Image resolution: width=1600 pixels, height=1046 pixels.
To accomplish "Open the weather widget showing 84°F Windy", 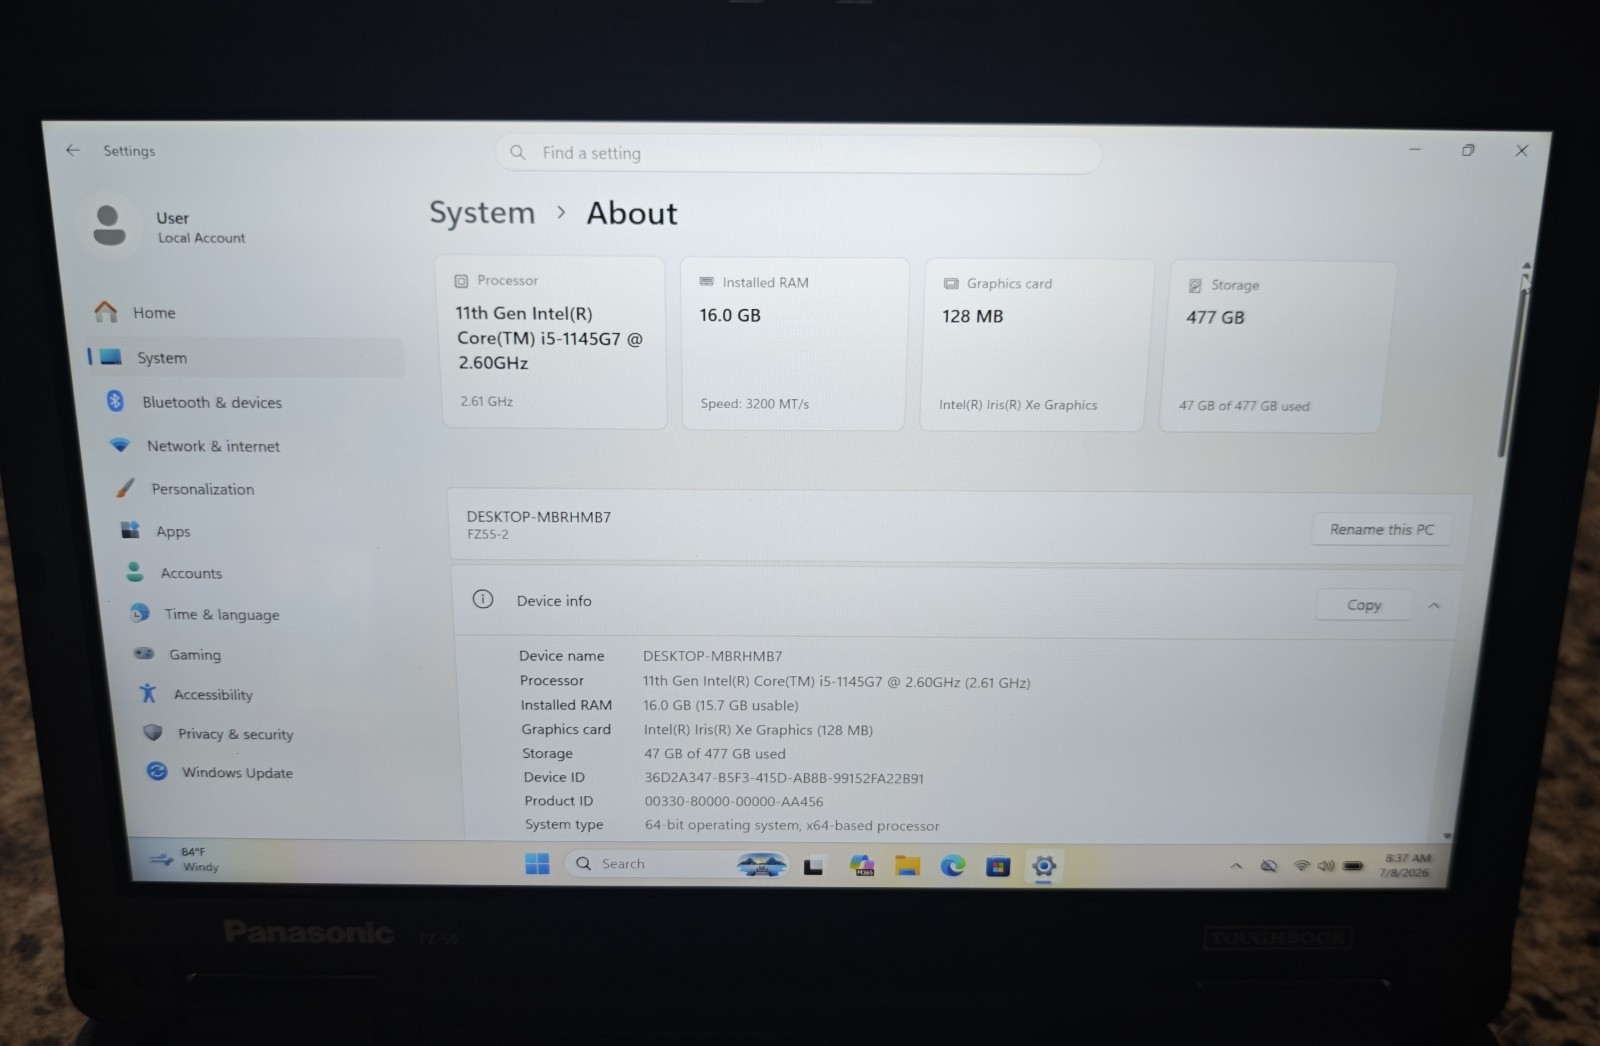I will point(184,859).
